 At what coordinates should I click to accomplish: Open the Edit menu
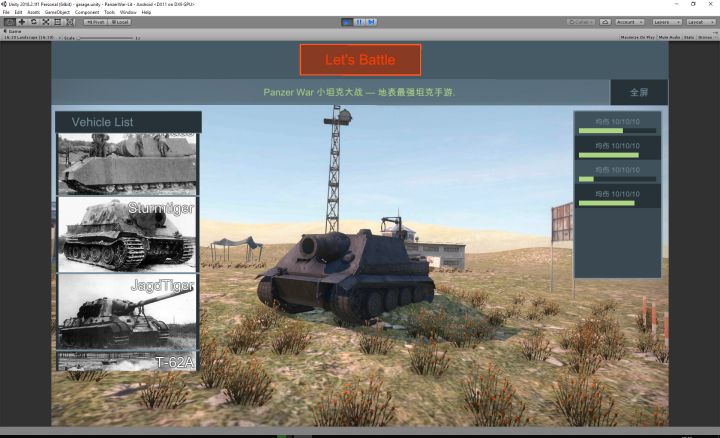18,12
